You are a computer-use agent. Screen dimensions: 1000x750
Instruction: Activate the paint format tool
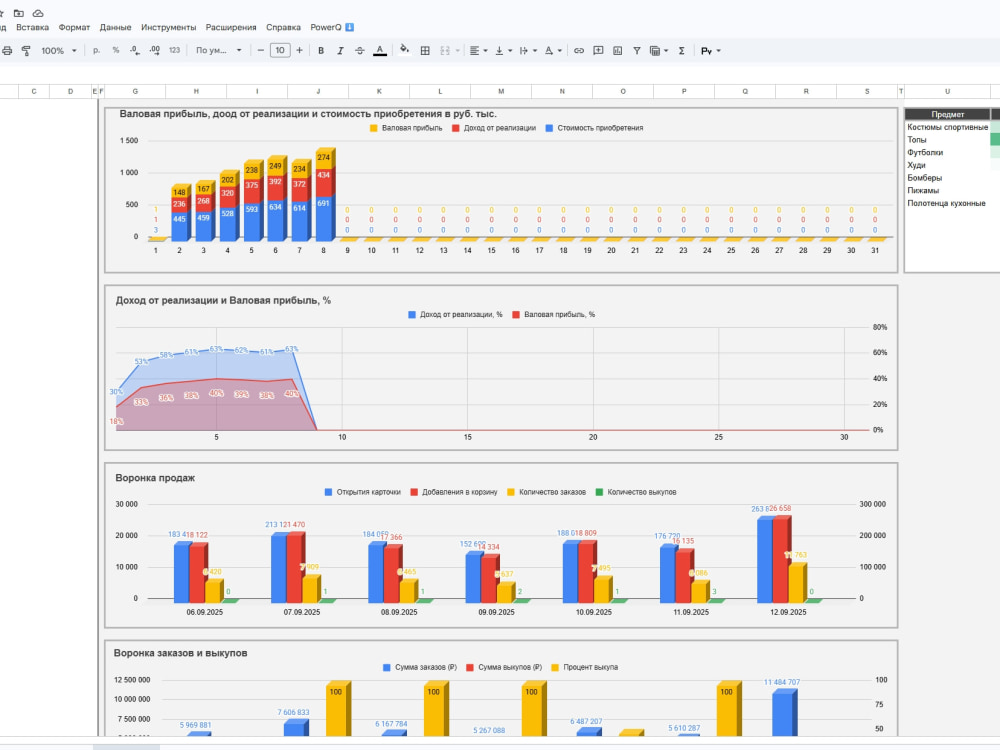(x=26, y=50)
